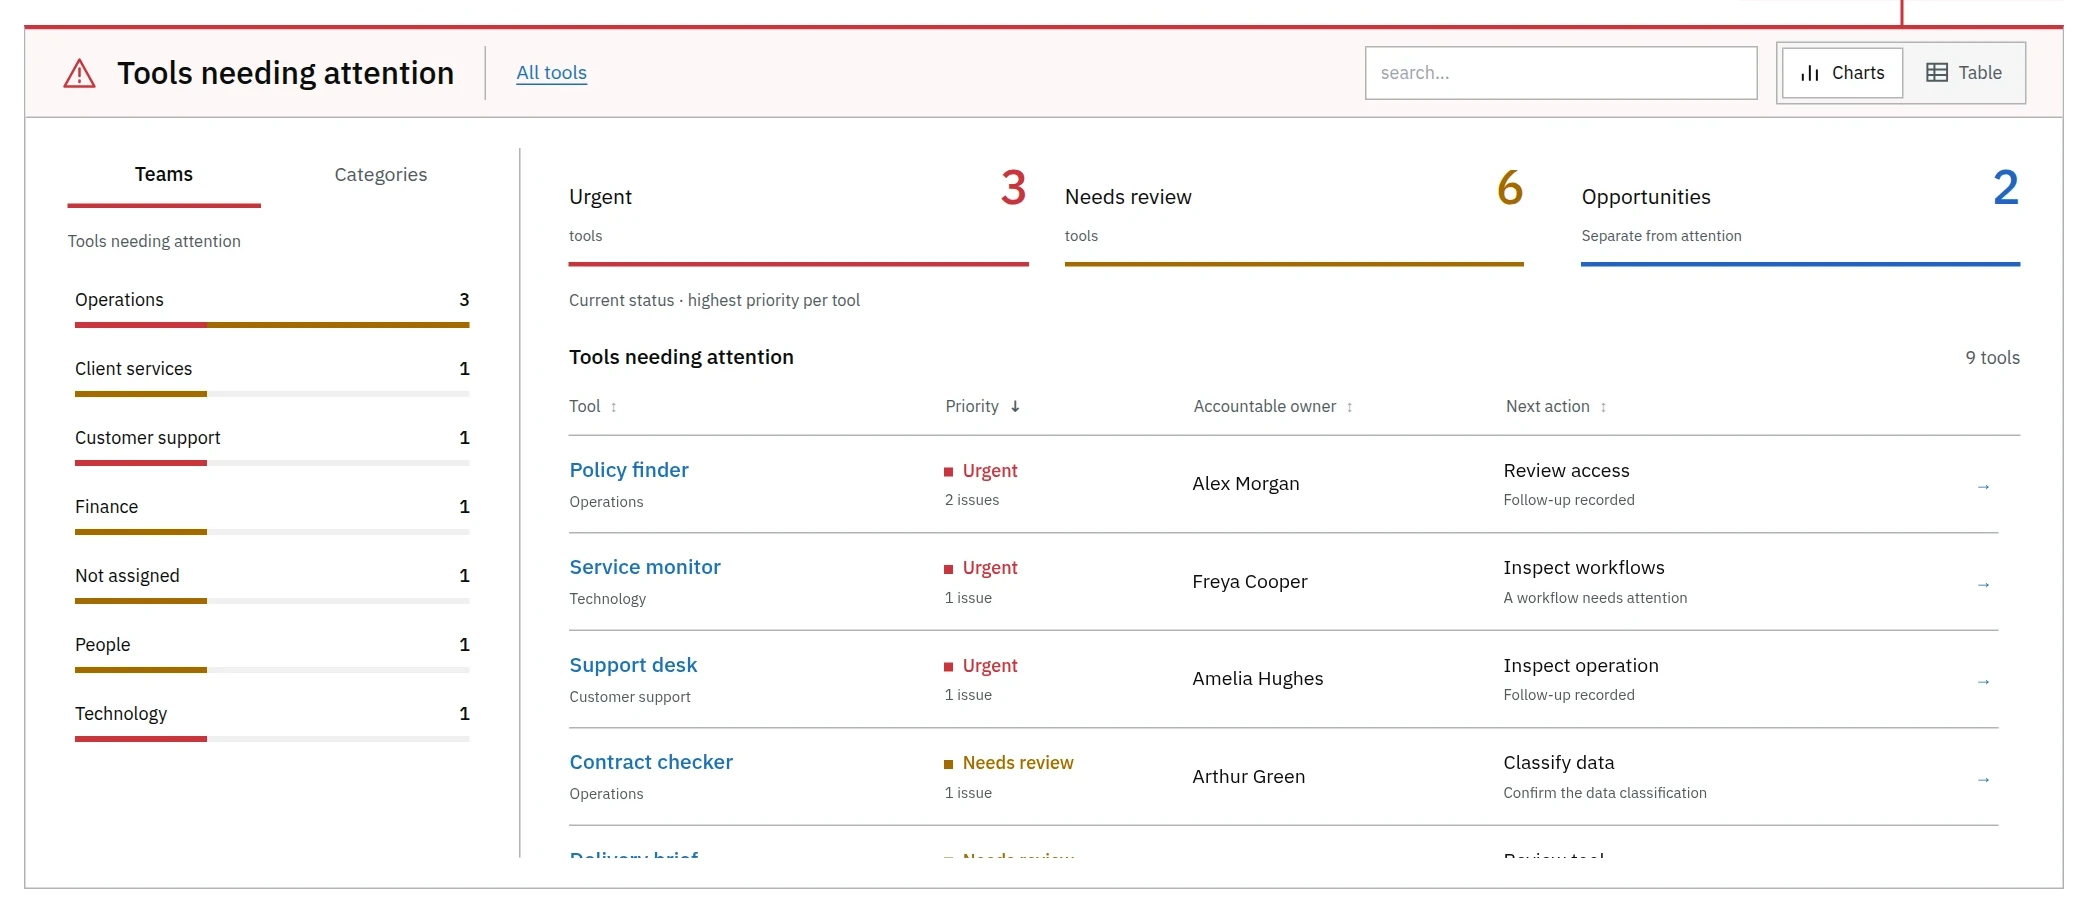Open the Contract checker tool link
This screenshot has height=913, width=2088.
(x=651, y=762)
